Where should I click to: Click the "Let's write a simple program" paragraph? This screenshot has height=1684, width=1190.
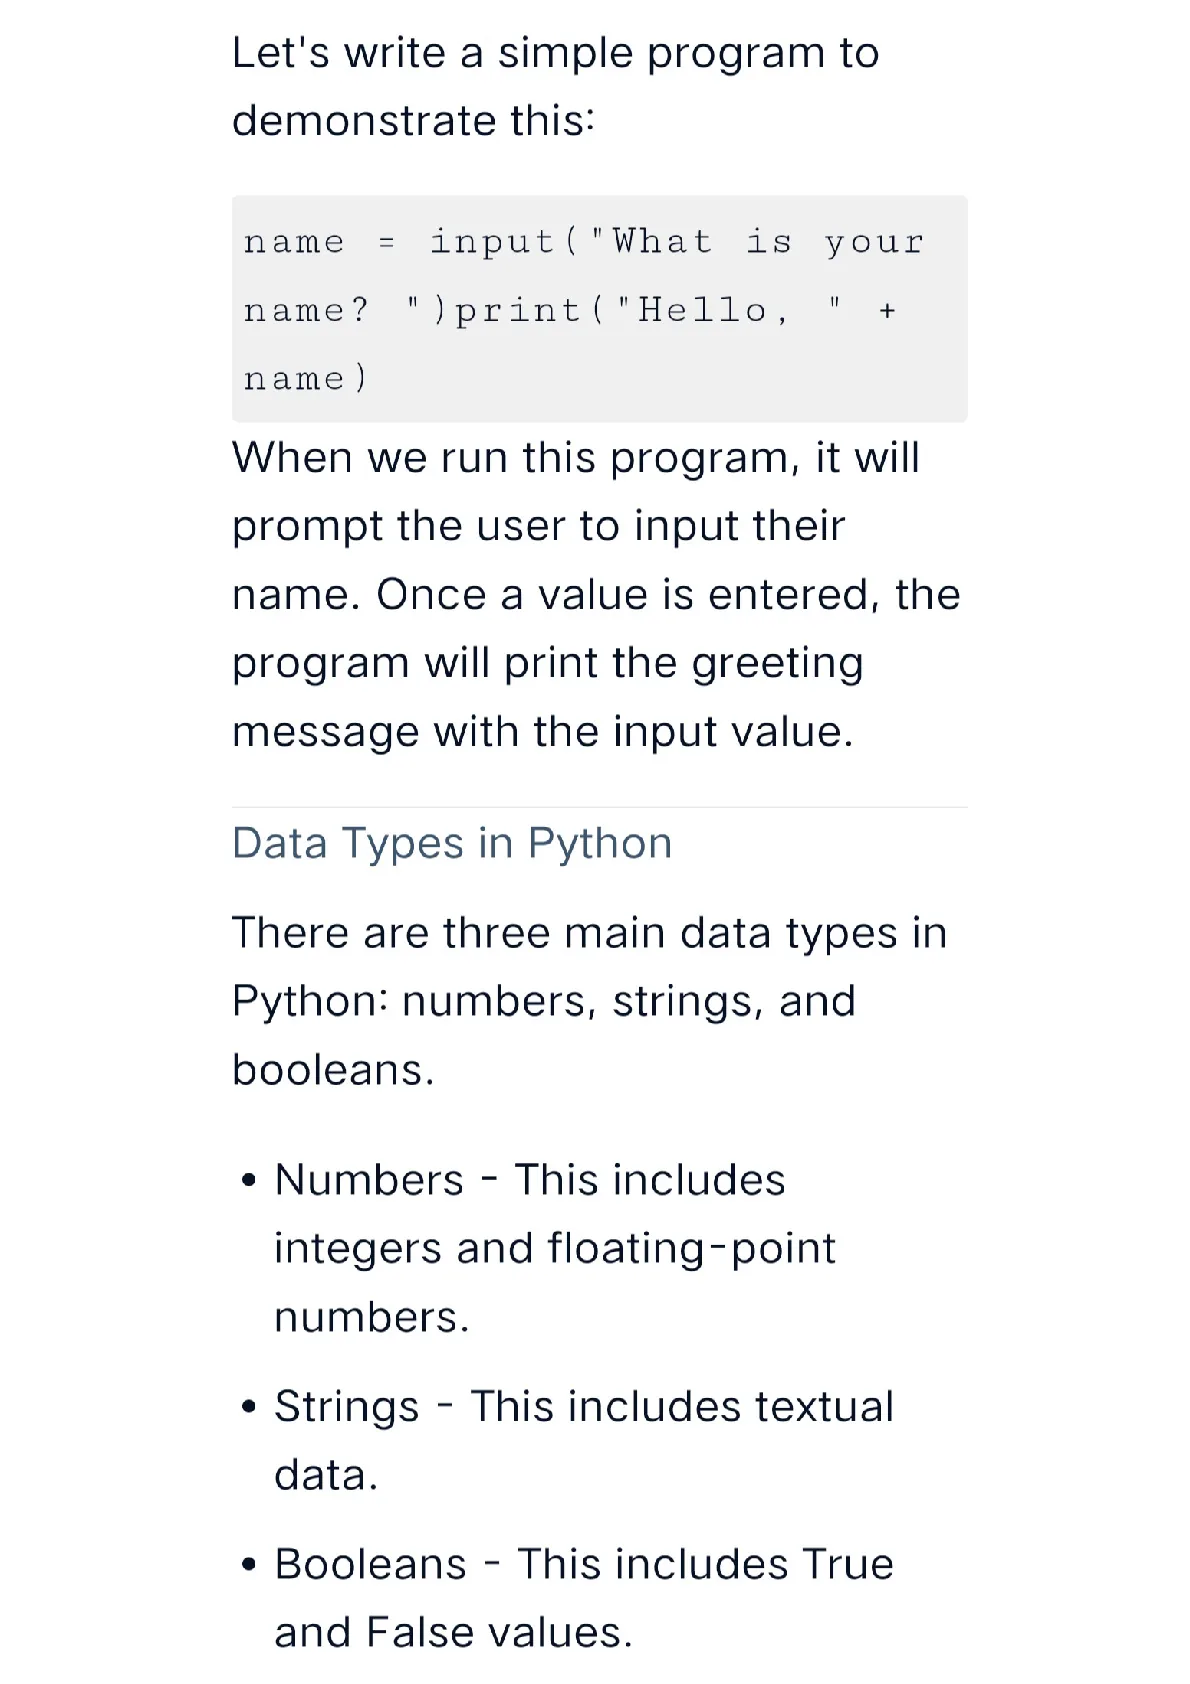point(555,86)
